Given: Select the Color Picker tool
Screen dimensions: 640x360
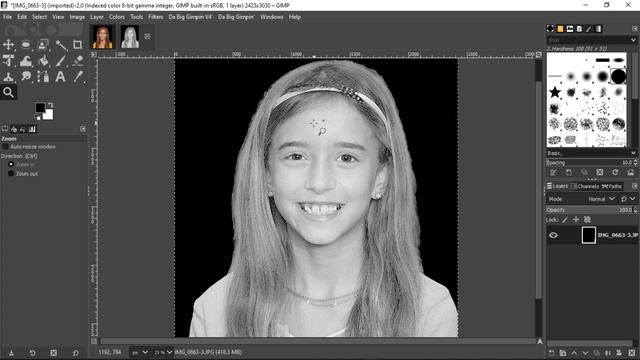Looking at the screenshot, I should click(78, 76).
